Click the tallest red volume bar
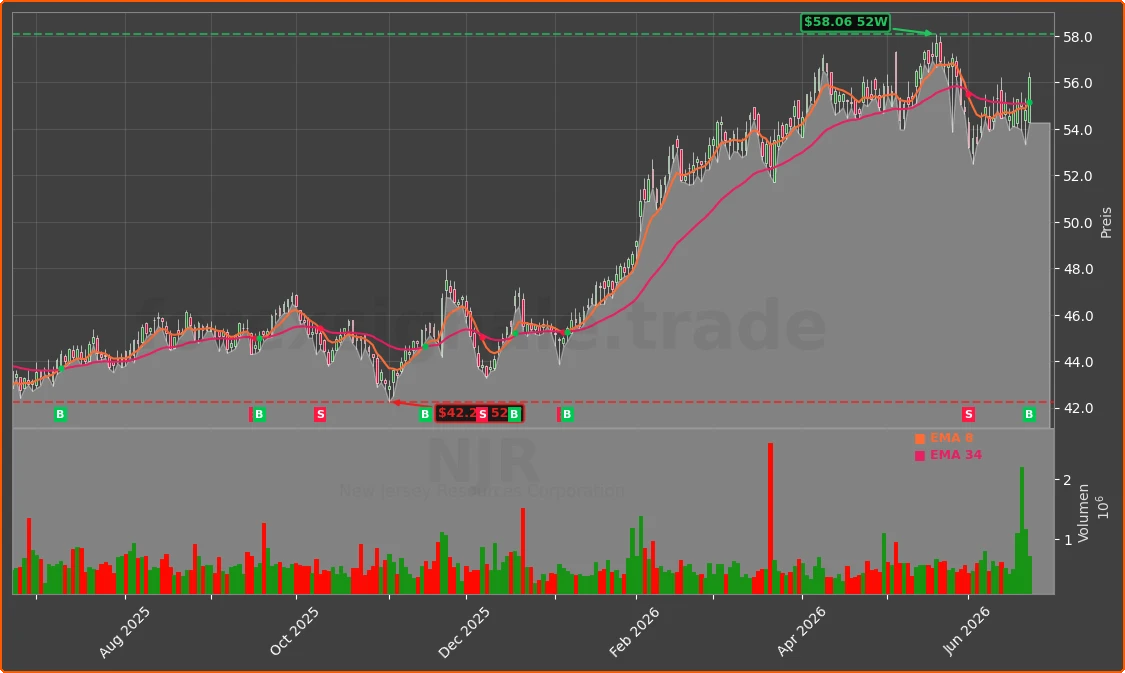Image resolution: width=1125 pixels, height=673 pixels. 771,518
